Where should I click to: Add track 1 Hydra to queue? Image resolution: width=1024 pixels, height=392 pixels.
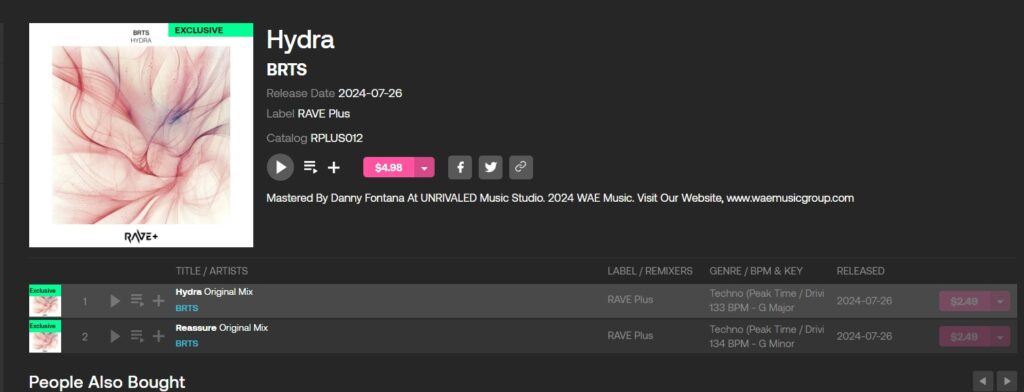(137, 301)
